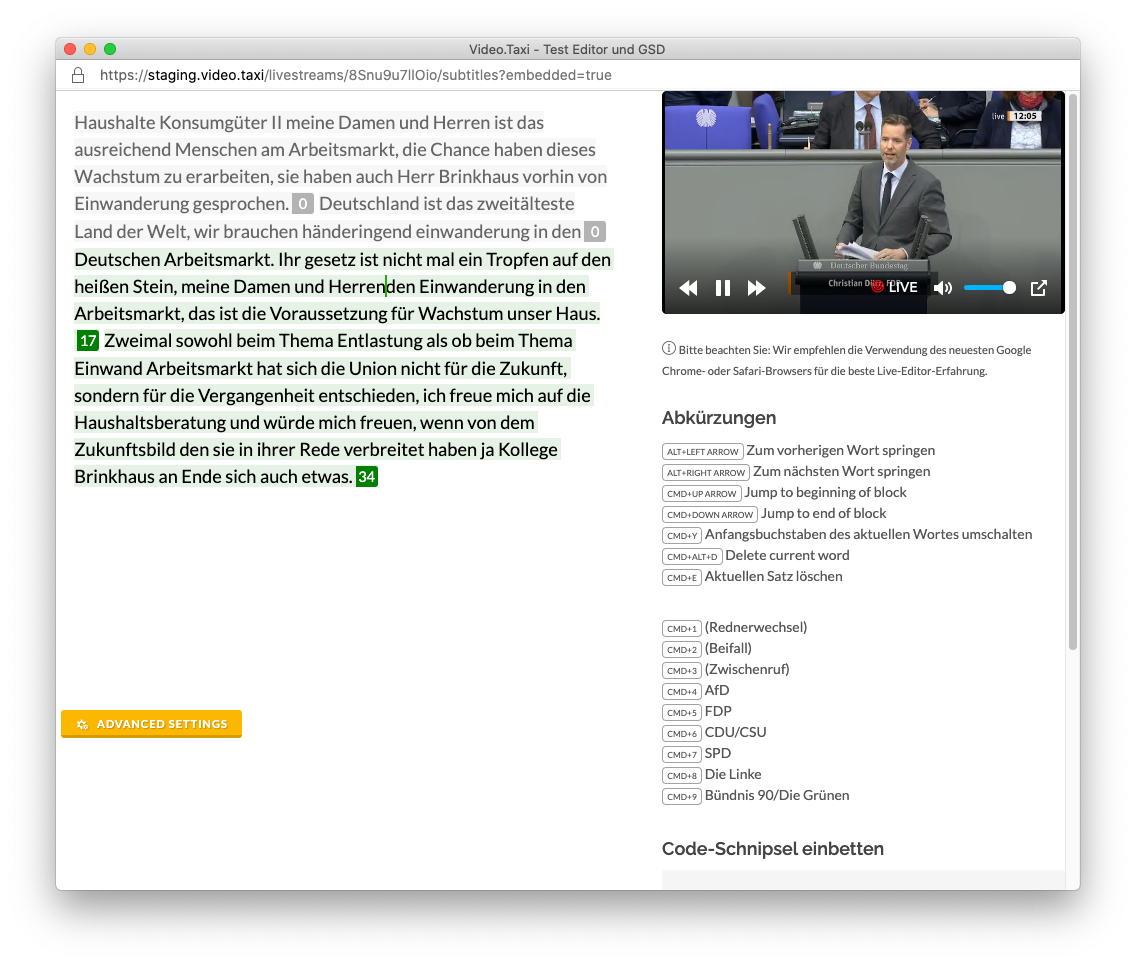Click the CMD+Y shortcut key
This screenshot has width=1136, height=964.
[x=682, y=535]
